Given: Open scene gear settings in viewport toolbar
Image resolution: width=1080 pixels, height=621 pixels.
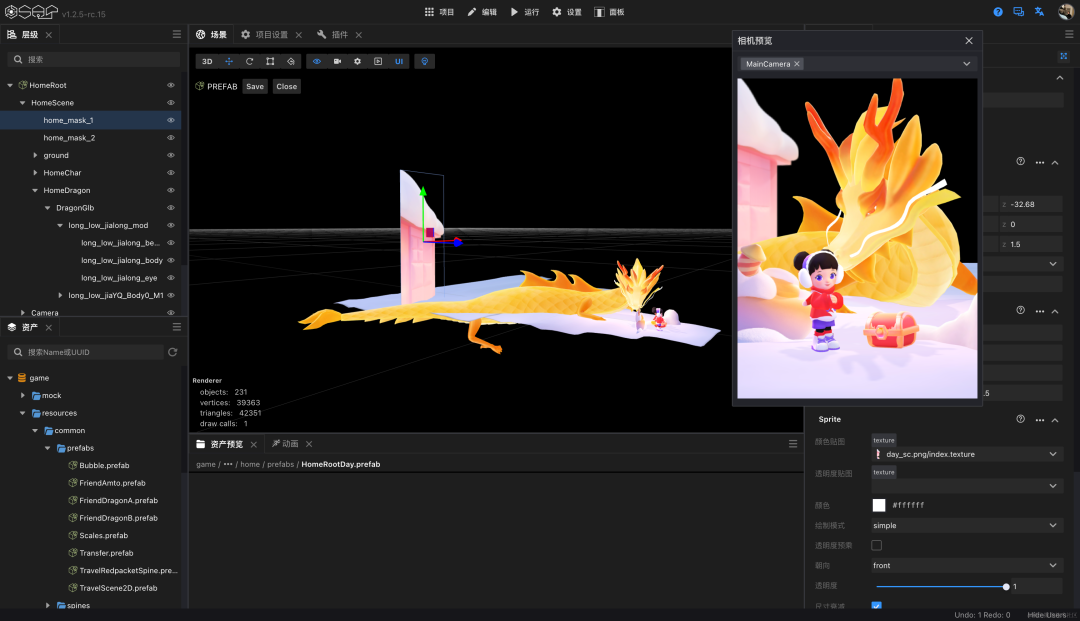Looking at the screenshot, I should pos(357,61).
